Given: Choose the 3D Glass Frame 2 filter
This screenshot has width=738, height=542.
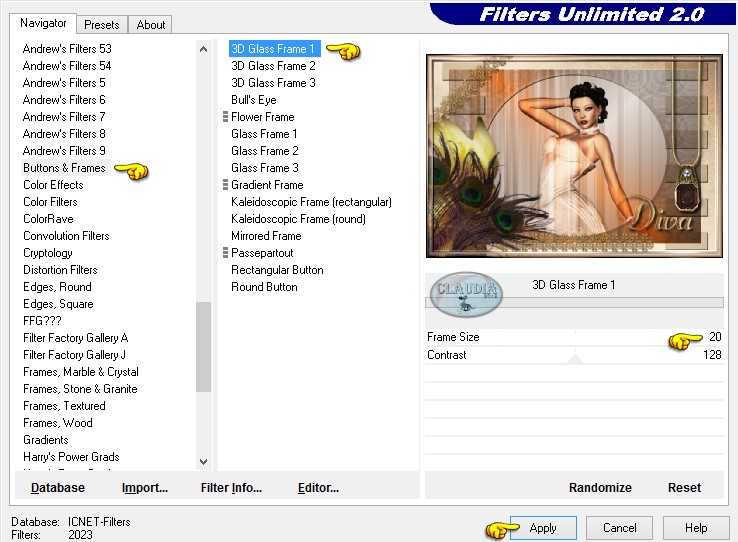Looking at the screenshot, I should pyautogui.click(x=273, y=66).
